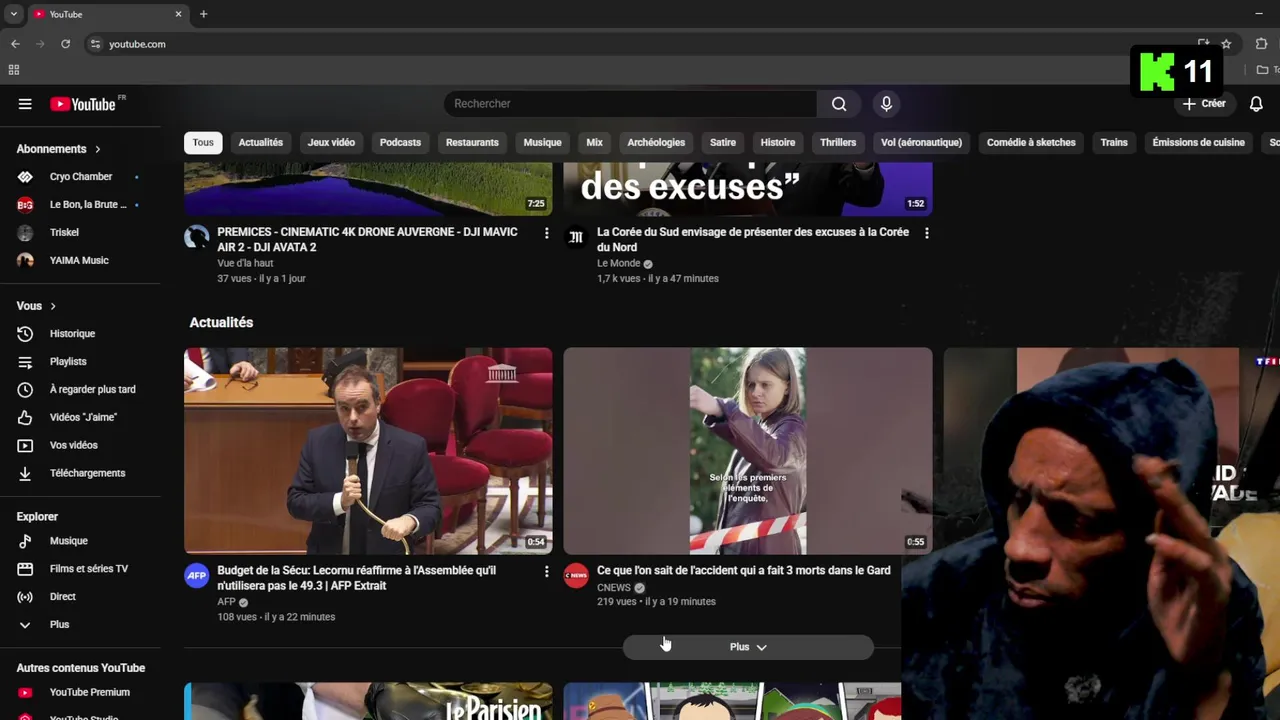Go back with browser back arrow

[15, 44]
